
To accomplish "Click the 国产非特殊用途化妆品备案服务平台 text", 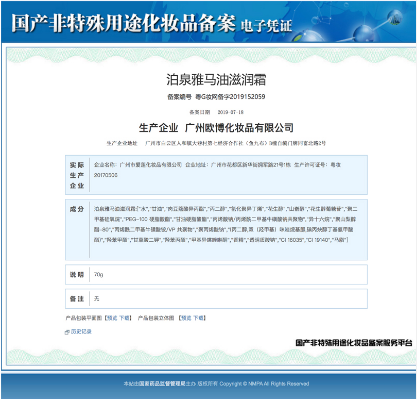I will (x=354, y=343).
